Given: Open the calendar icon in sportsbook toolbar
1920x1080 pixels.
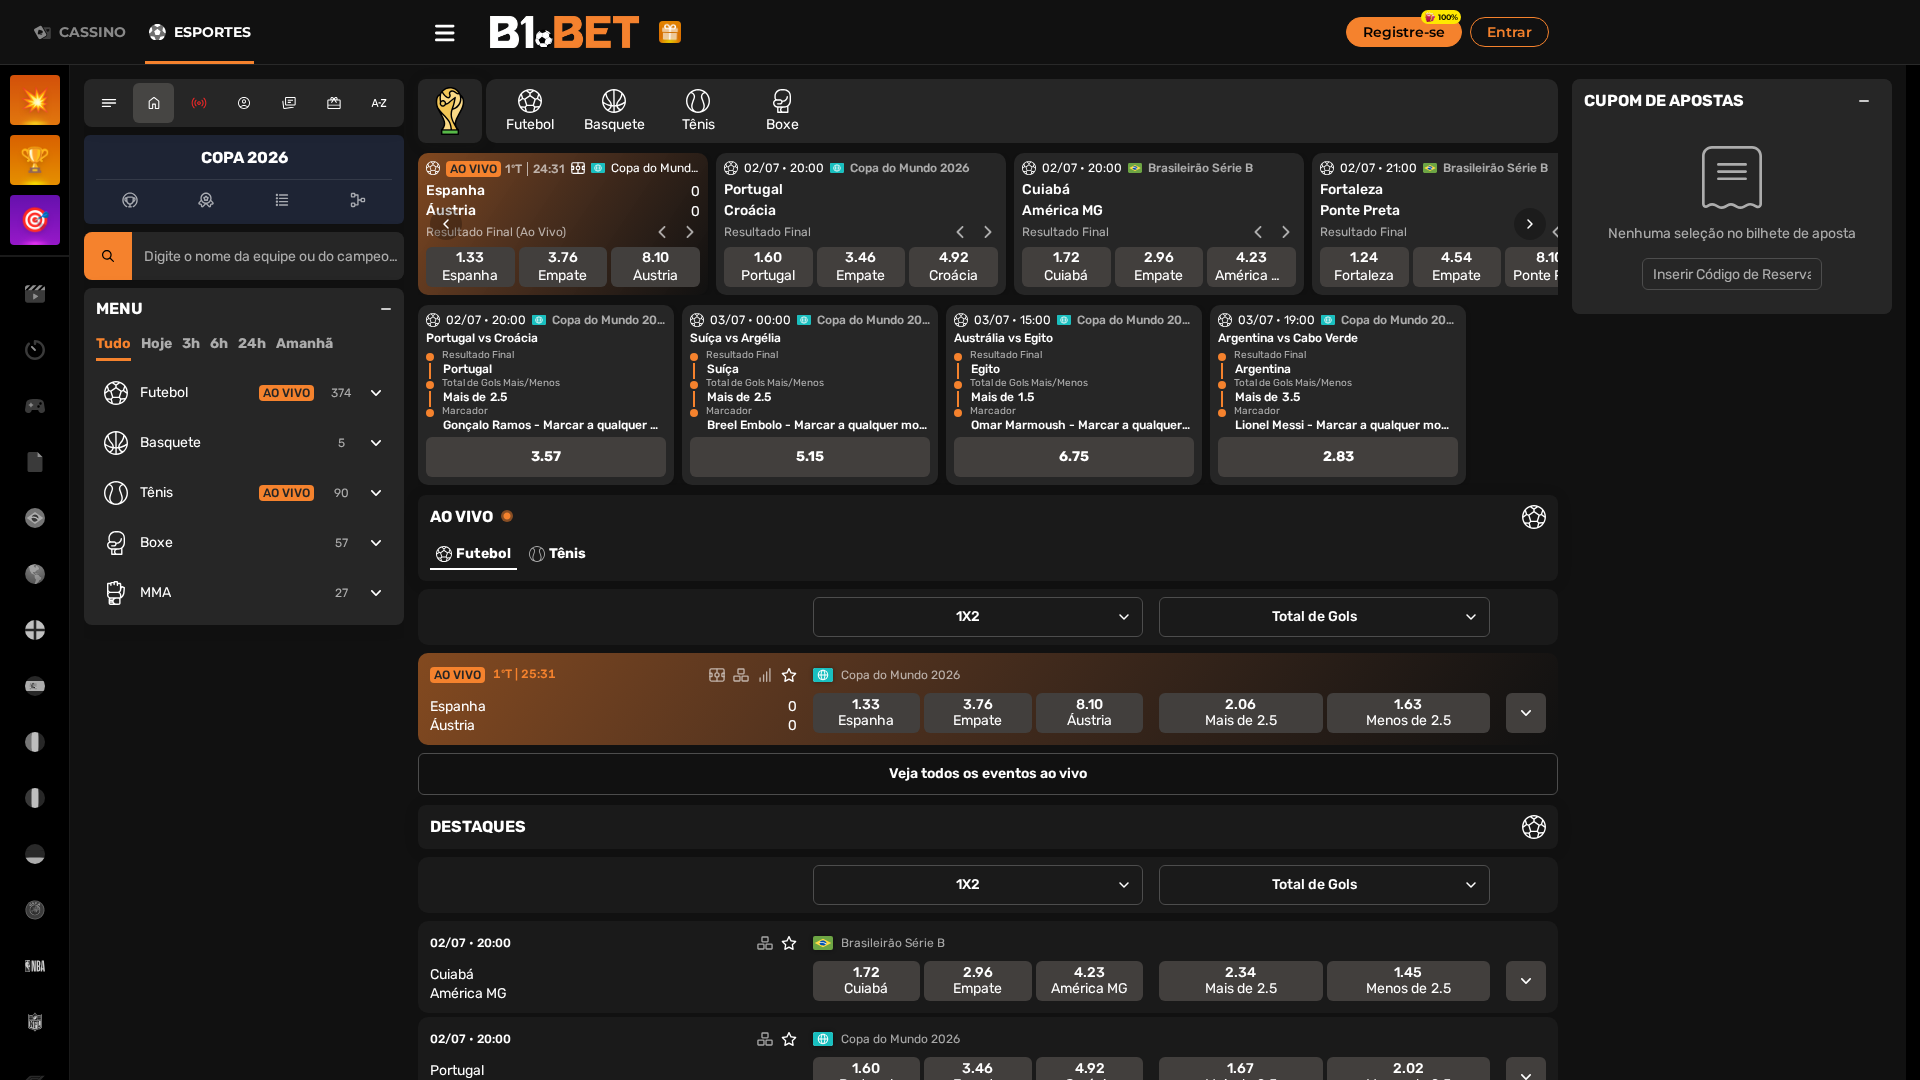Looking at the screenshot, I should tap(334, 103).
